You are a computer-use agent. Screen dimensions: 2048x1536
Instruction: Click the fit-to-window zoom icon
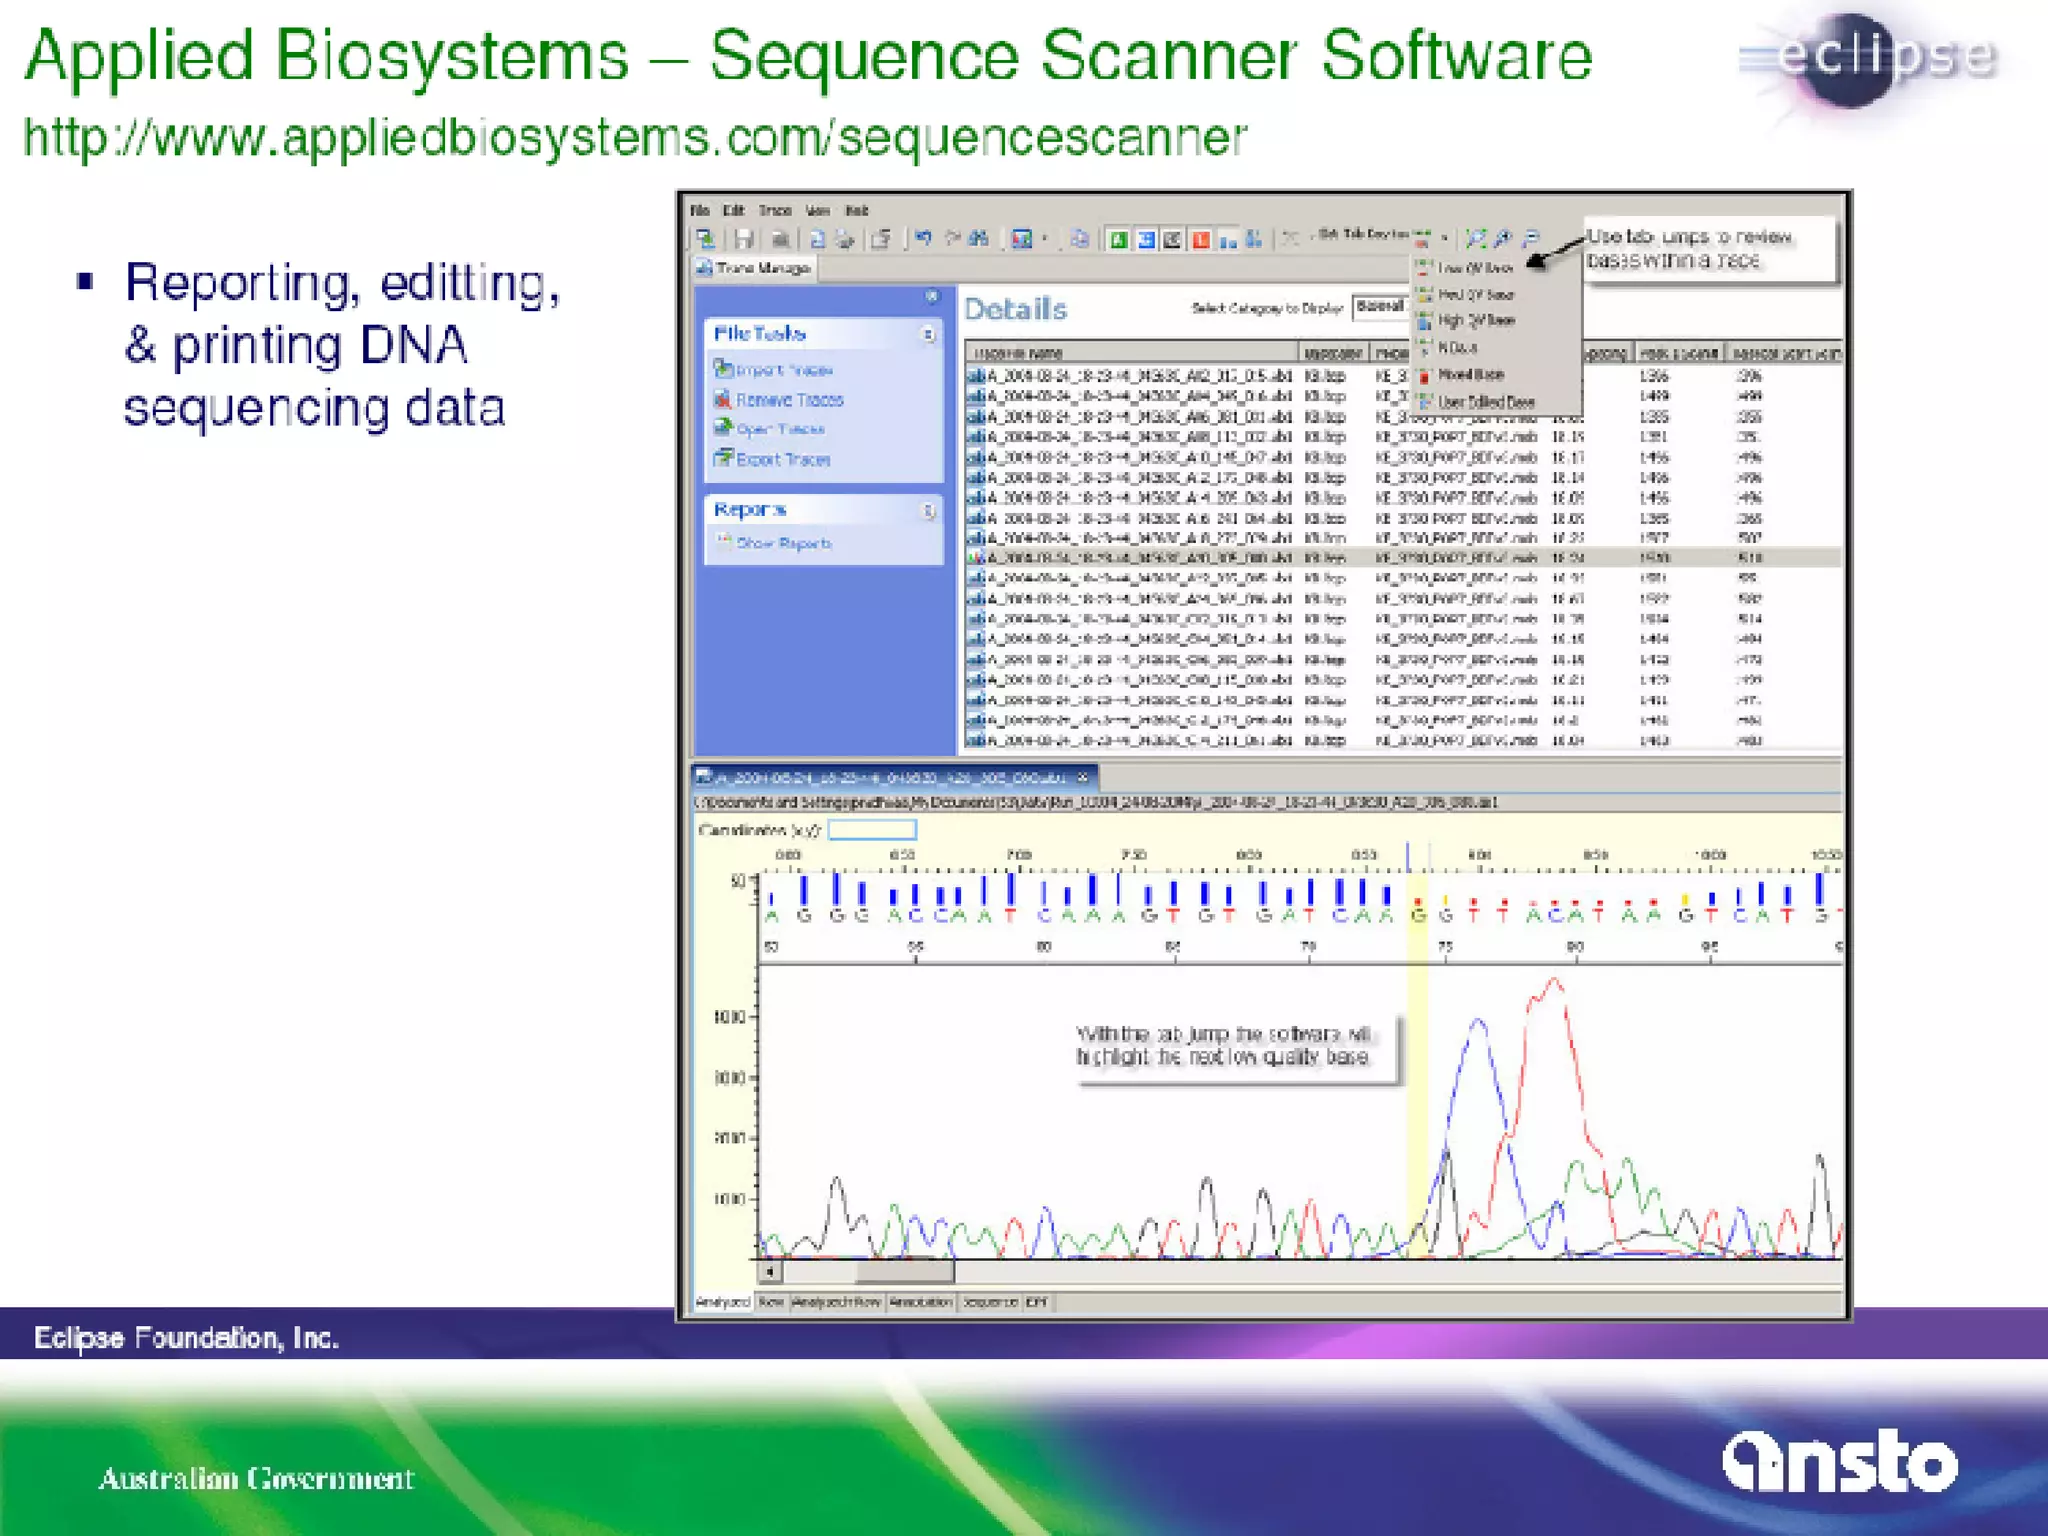click(x=1475, y=238)
